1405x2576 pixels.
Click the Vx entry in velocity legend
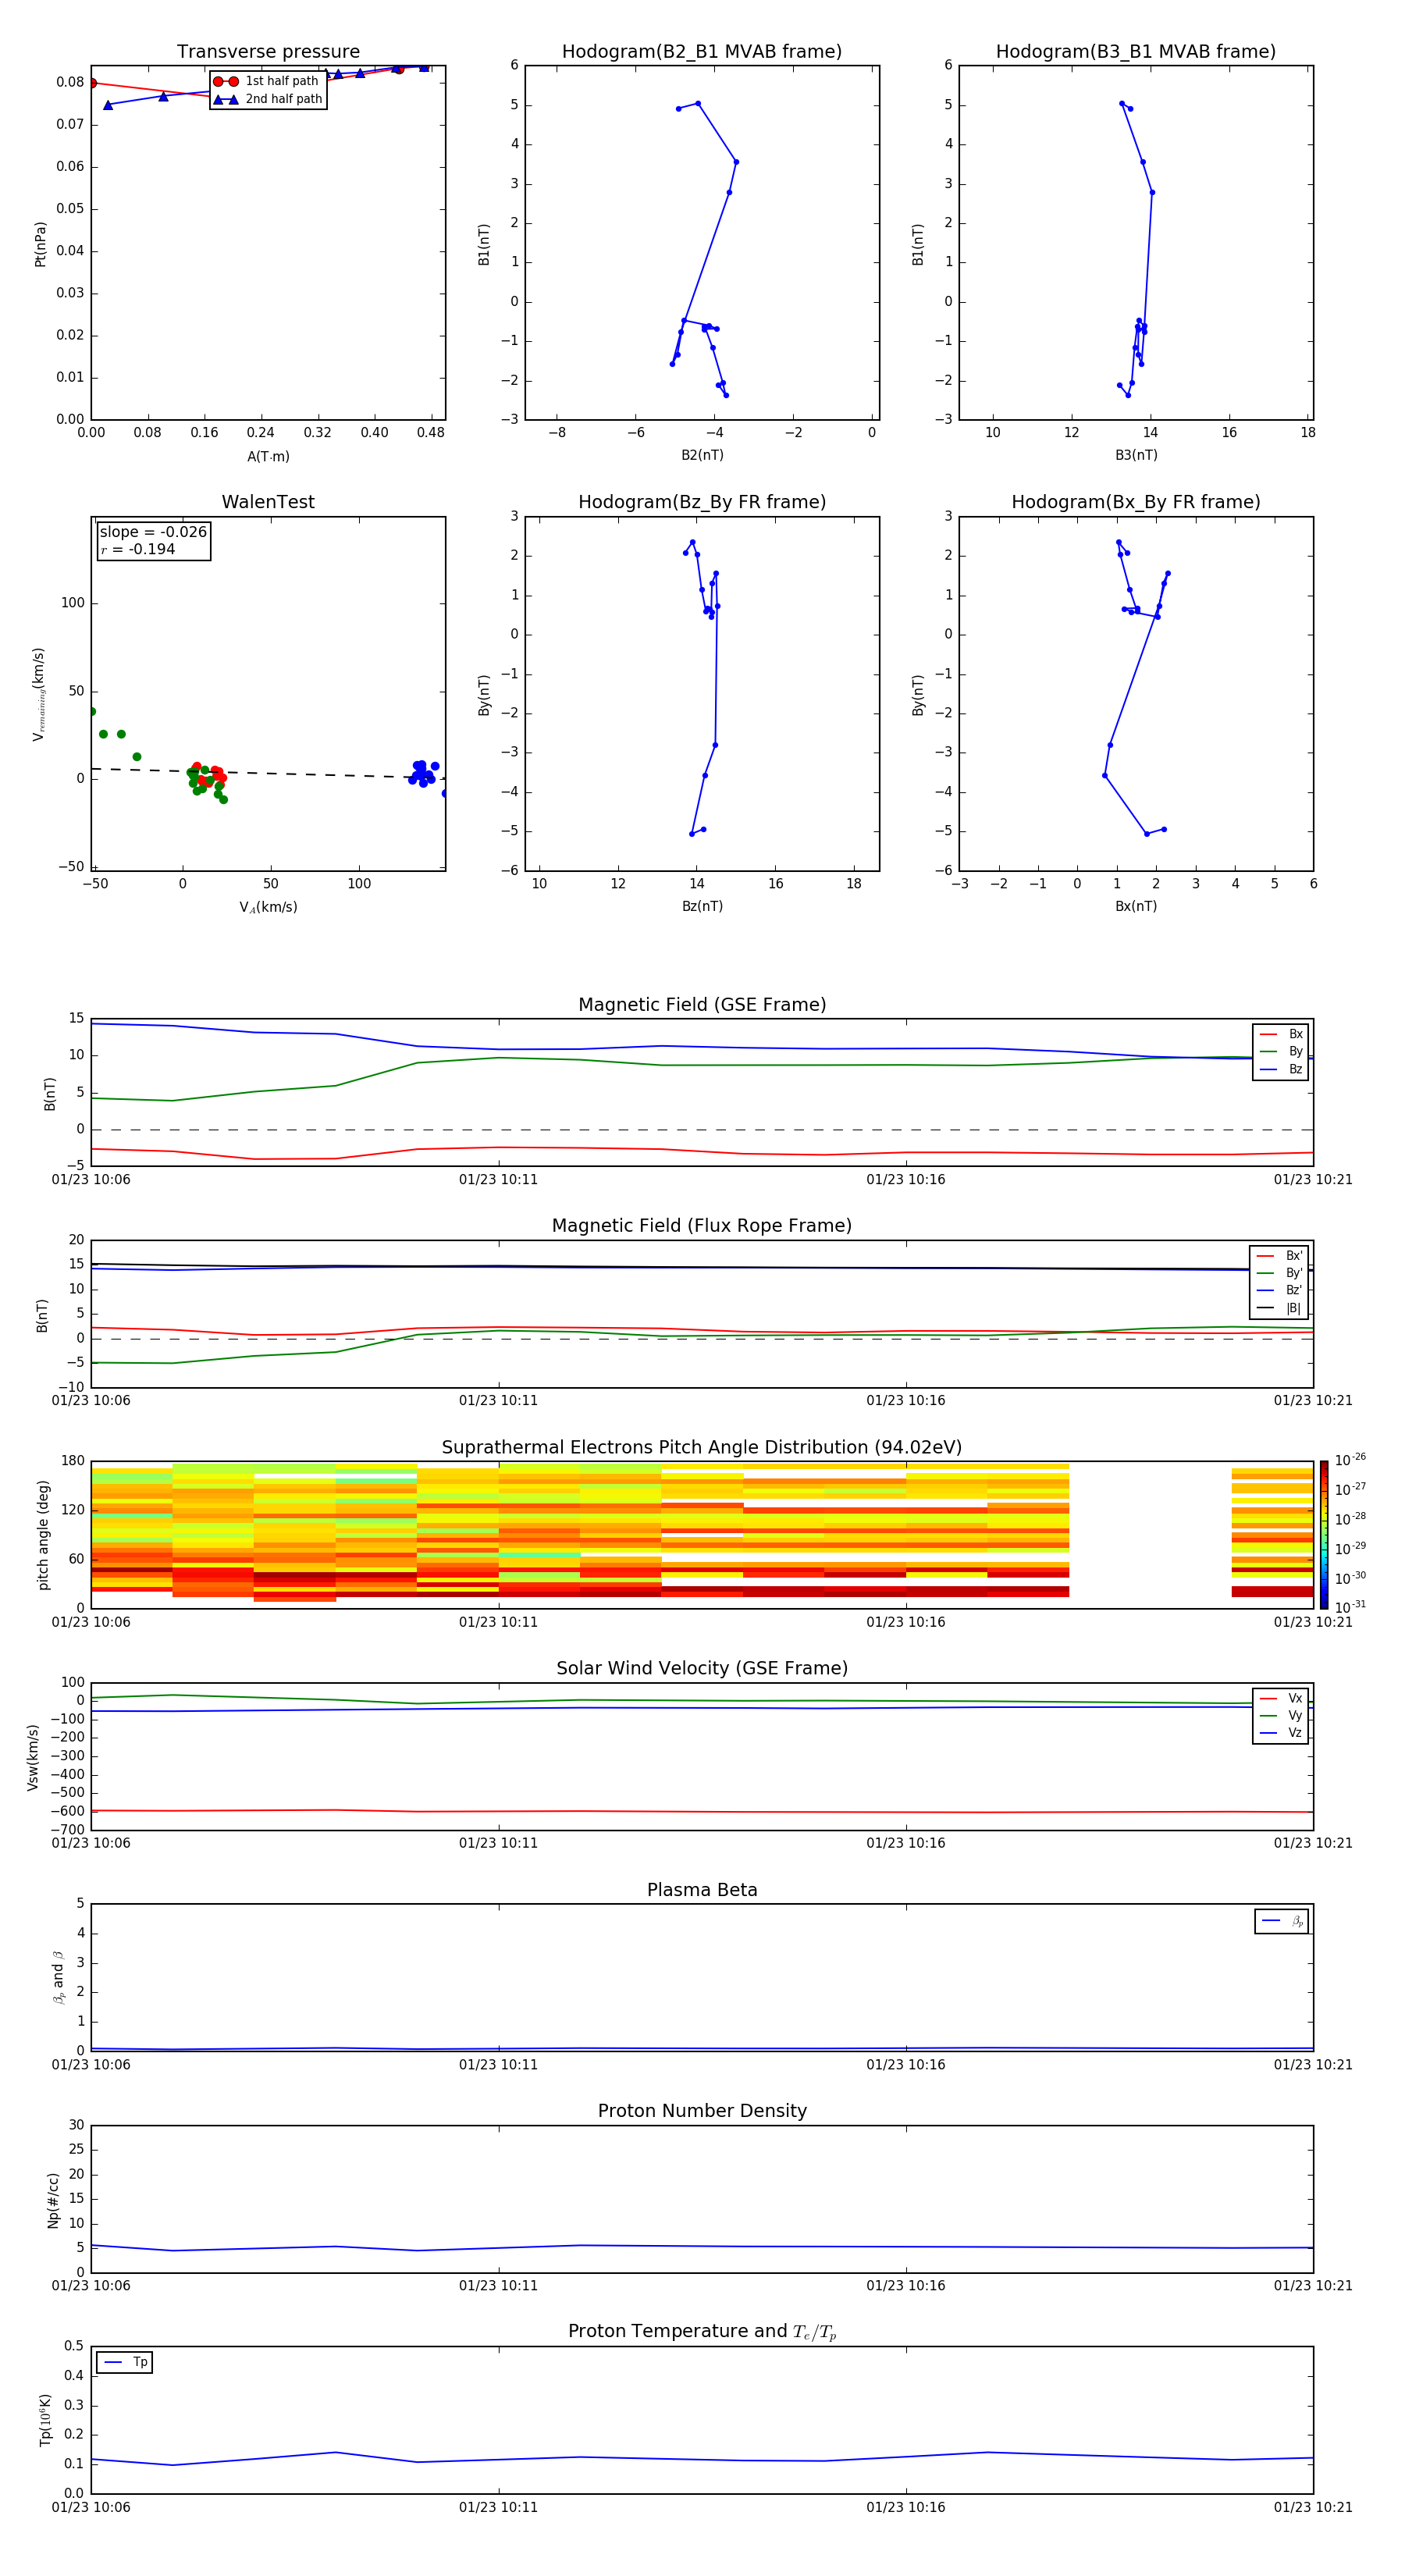click(1281, 1699)
